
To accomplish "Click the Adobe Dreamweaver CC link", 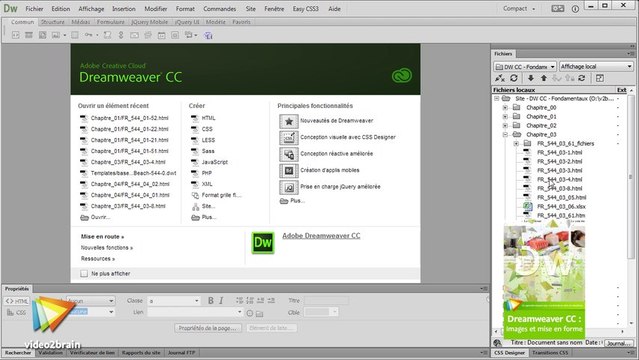I will (x=321, y=236).
